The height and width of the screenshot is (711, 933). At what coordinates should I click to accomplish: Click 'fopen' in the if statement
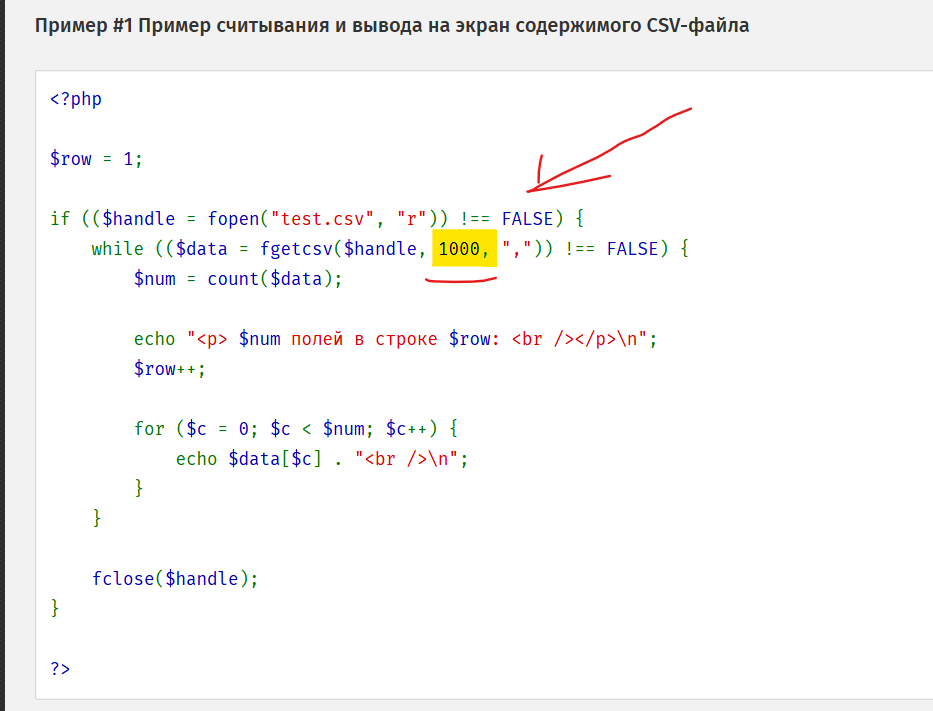coord(233,219)
